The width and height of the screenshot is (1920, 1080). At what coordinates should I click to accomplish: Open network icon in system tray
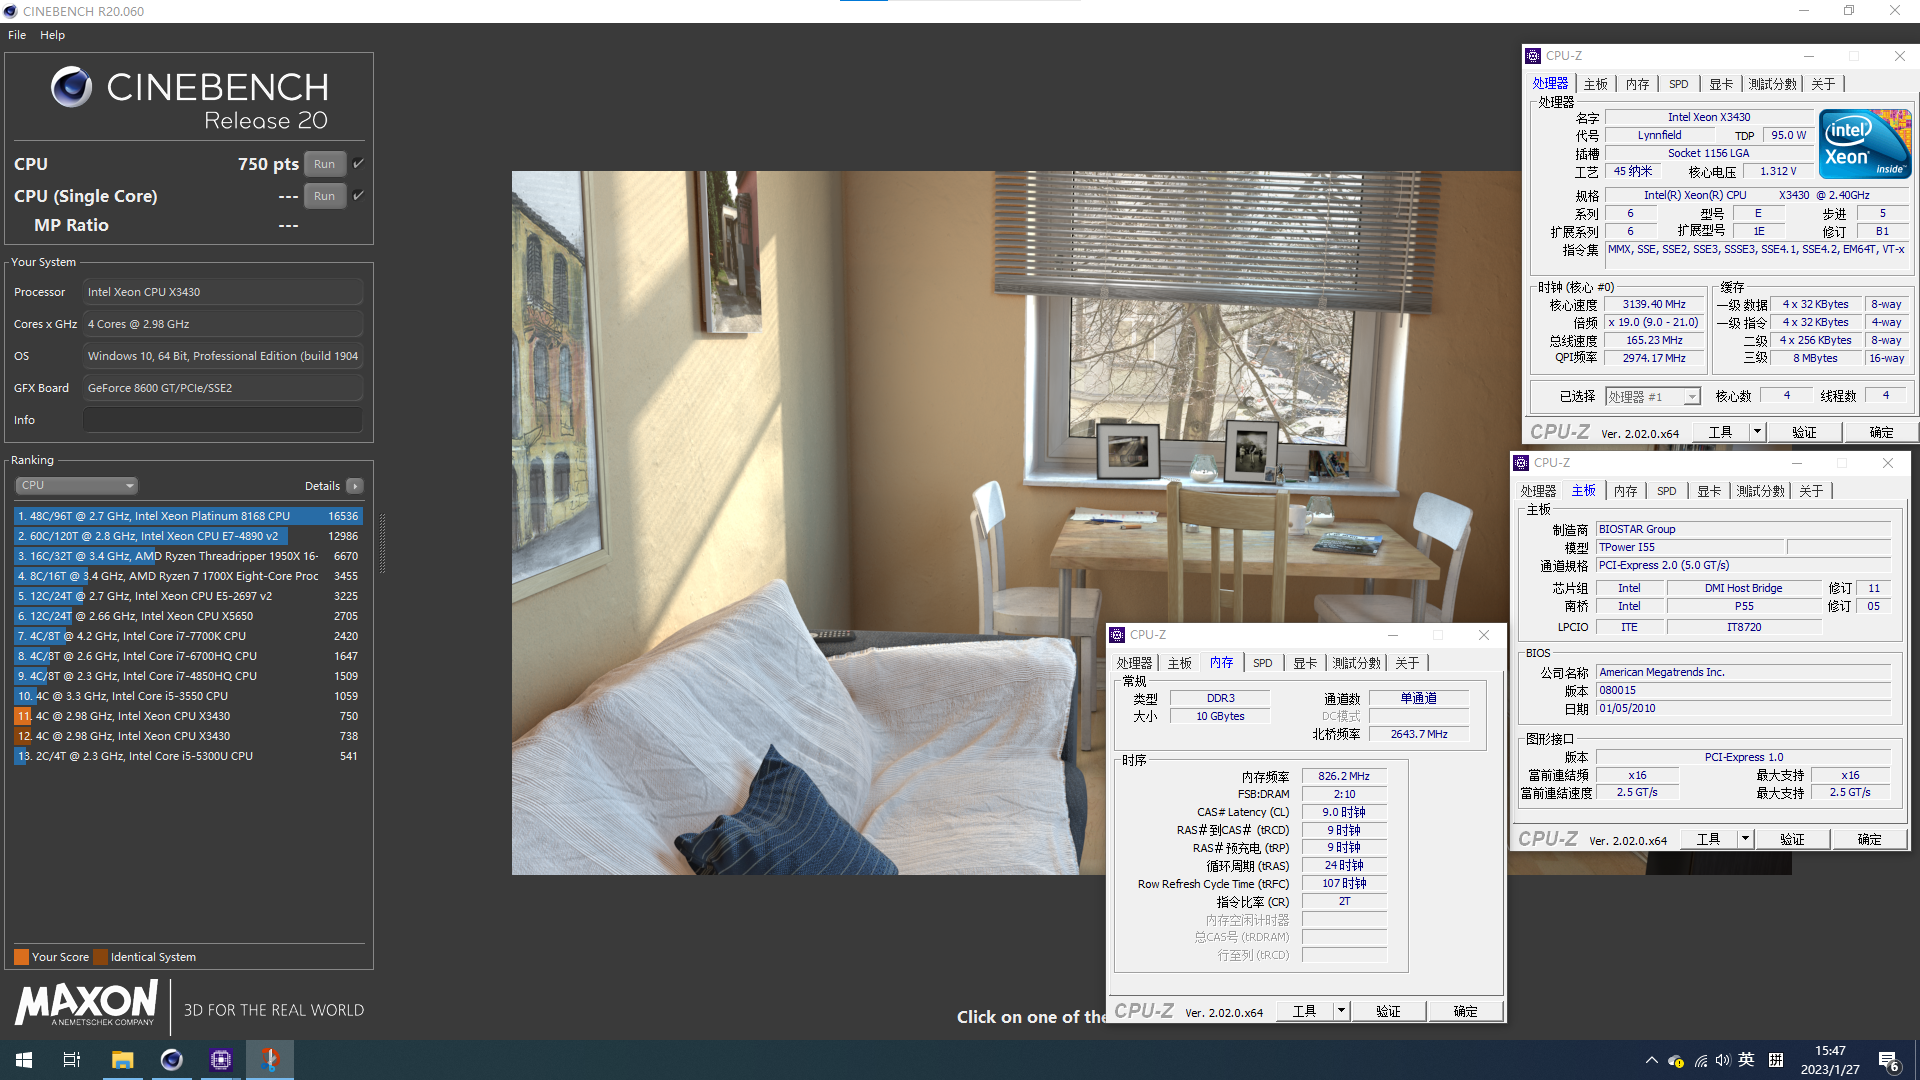click(1700, 1060)
